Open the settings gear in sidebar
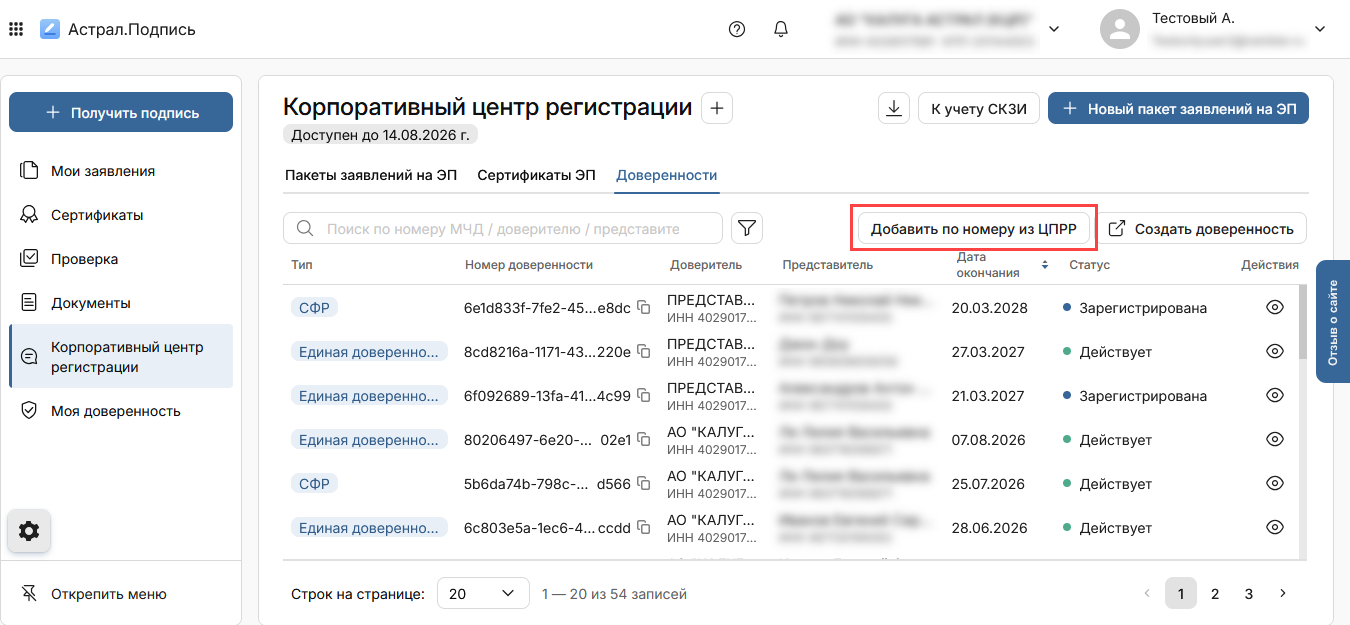The height and width of the screenshot is (625, 1350). point(29,531)
